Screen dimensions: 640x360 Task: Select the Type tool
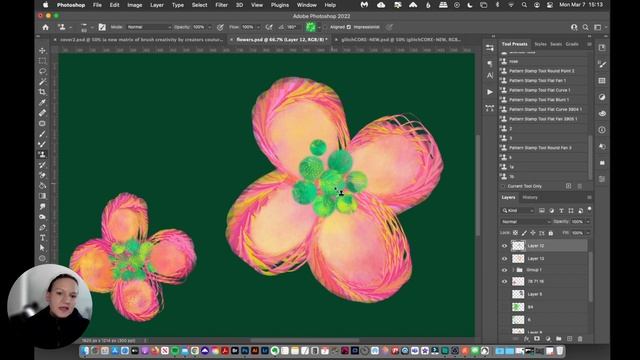[x=42, y=238]
